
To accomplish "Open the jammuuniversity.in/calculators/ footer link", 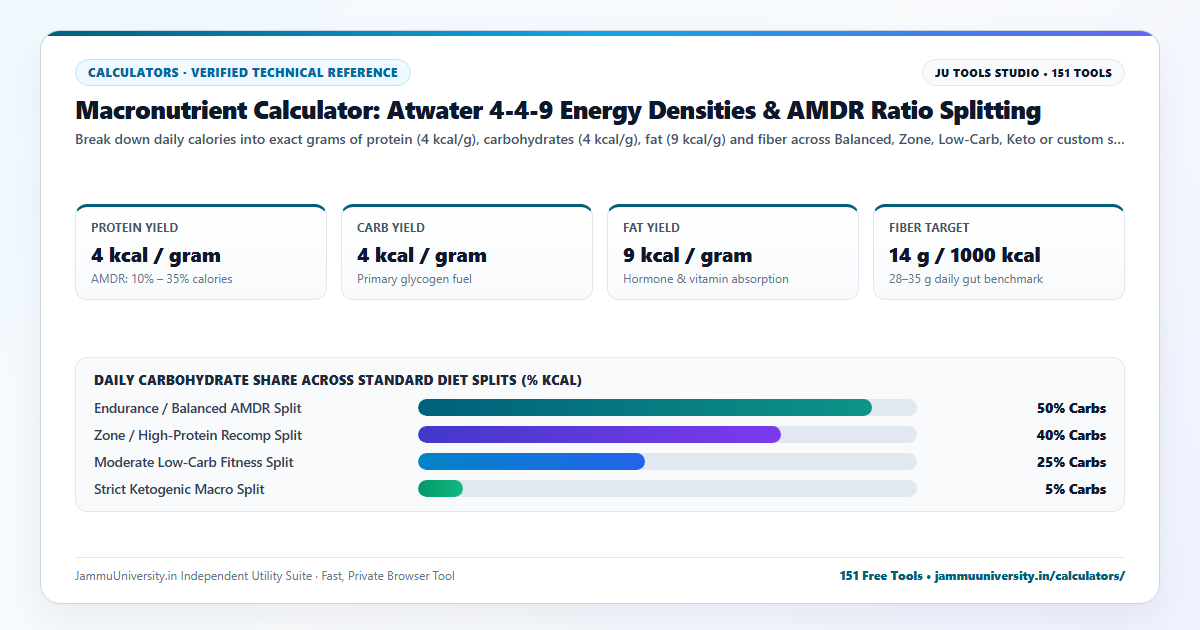I will [x=1030, y=576].
